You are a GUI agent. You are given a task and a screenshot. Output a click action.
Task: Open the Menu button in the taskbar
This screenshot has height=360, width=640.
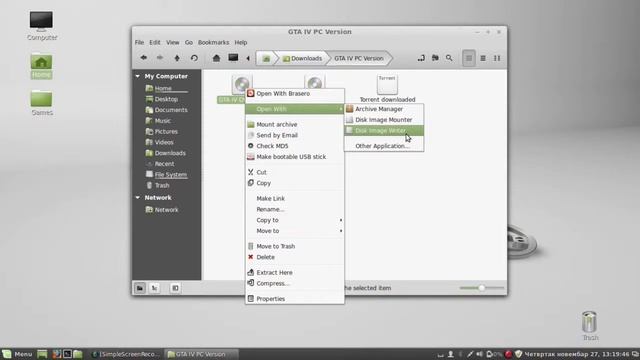(17, 354)
